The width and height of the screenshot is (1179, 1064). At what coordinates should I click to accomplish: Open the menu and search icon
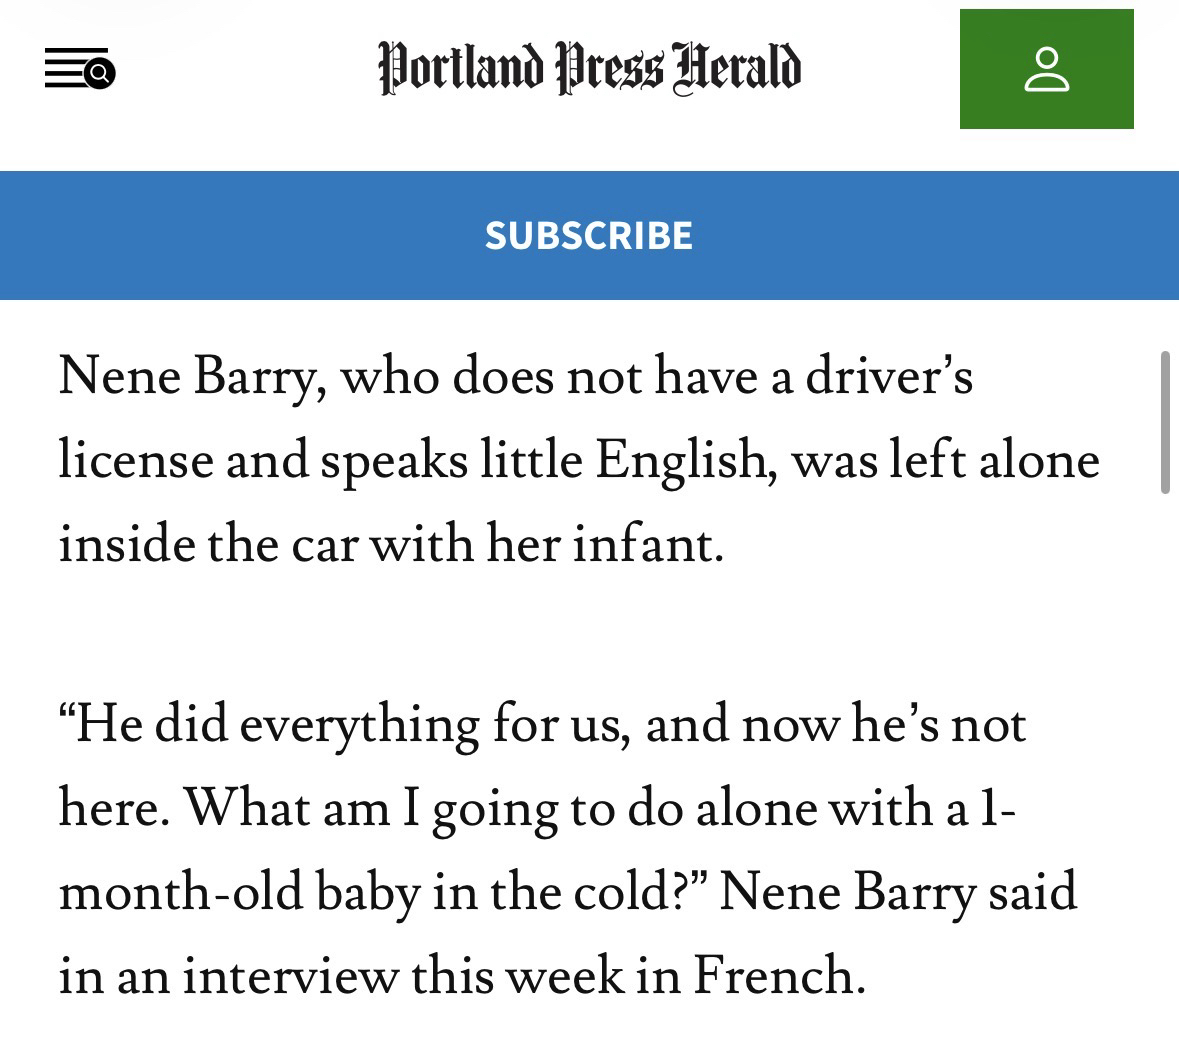tap(80, 69)
